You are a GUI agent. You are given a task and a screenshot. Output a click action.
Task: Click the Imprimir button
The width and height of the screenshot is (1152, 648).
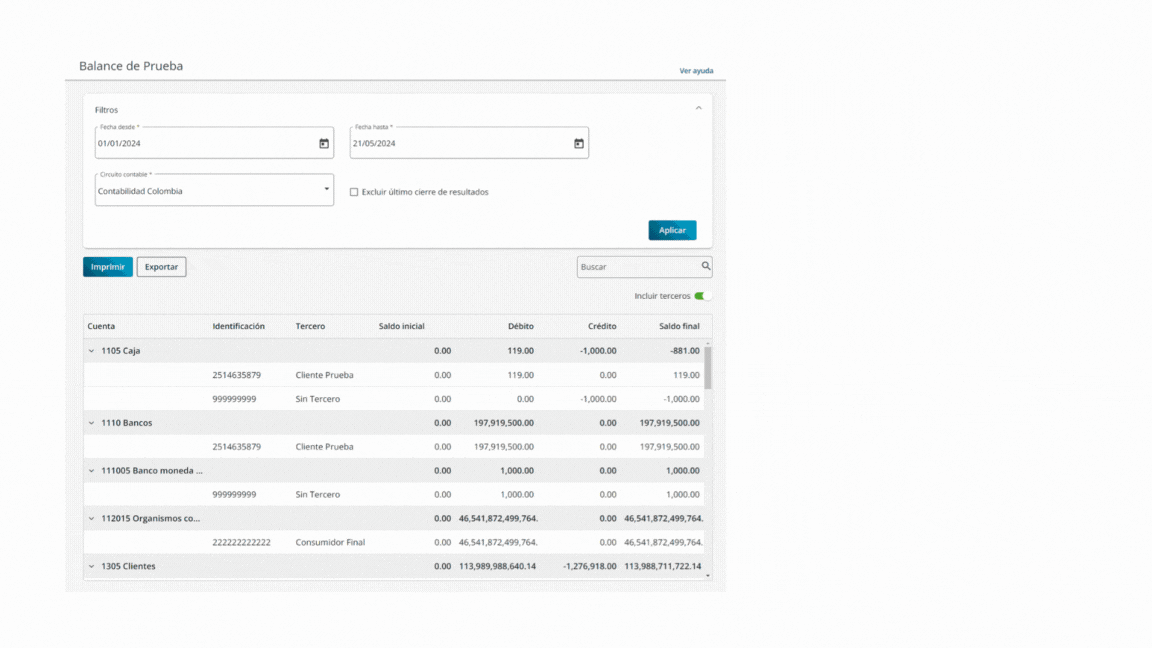tap(108, 267)
